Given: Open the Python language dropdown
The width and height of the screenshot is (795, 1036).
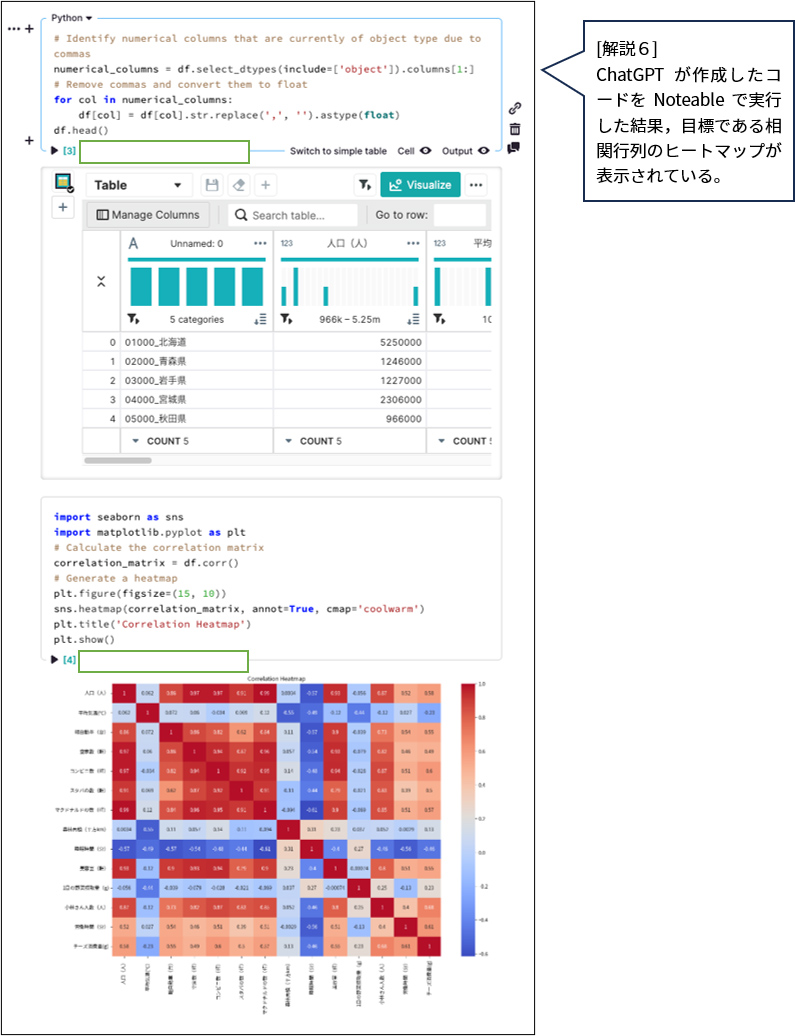Looking at the screenshot, I should (x=71, y=18).
